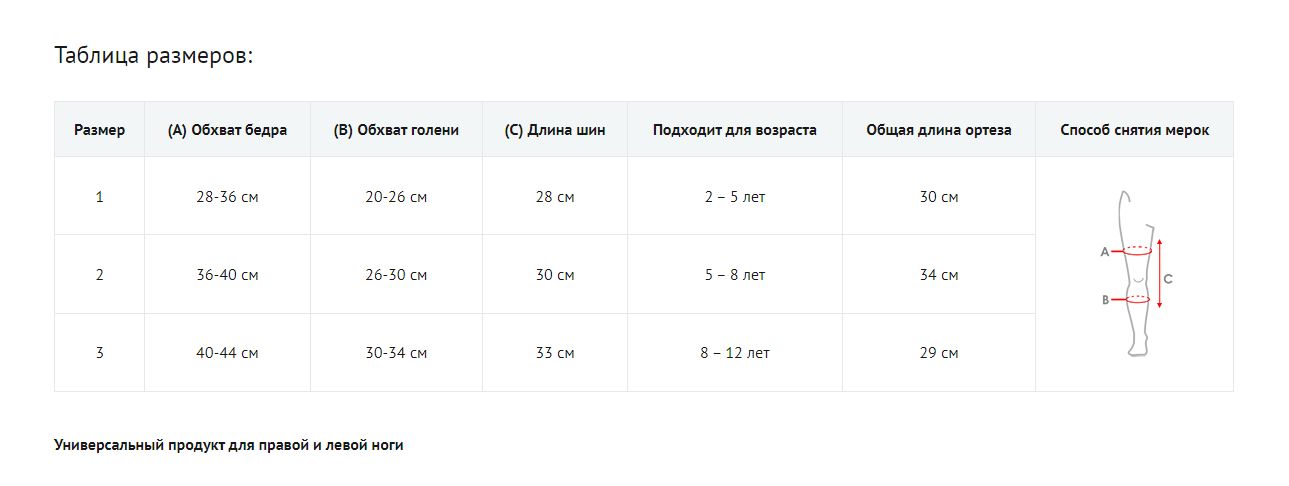Image resolution: width=1289 pixels, height=486 pixels.
Task: Click the "2 – 5 лет" age cell
Action: (x=734, y=197)
